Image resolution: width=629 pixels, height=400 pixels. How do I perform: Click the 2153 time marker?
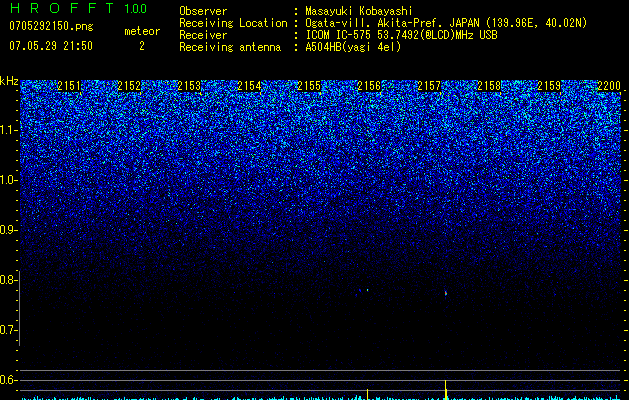click(x=189, y=86)
